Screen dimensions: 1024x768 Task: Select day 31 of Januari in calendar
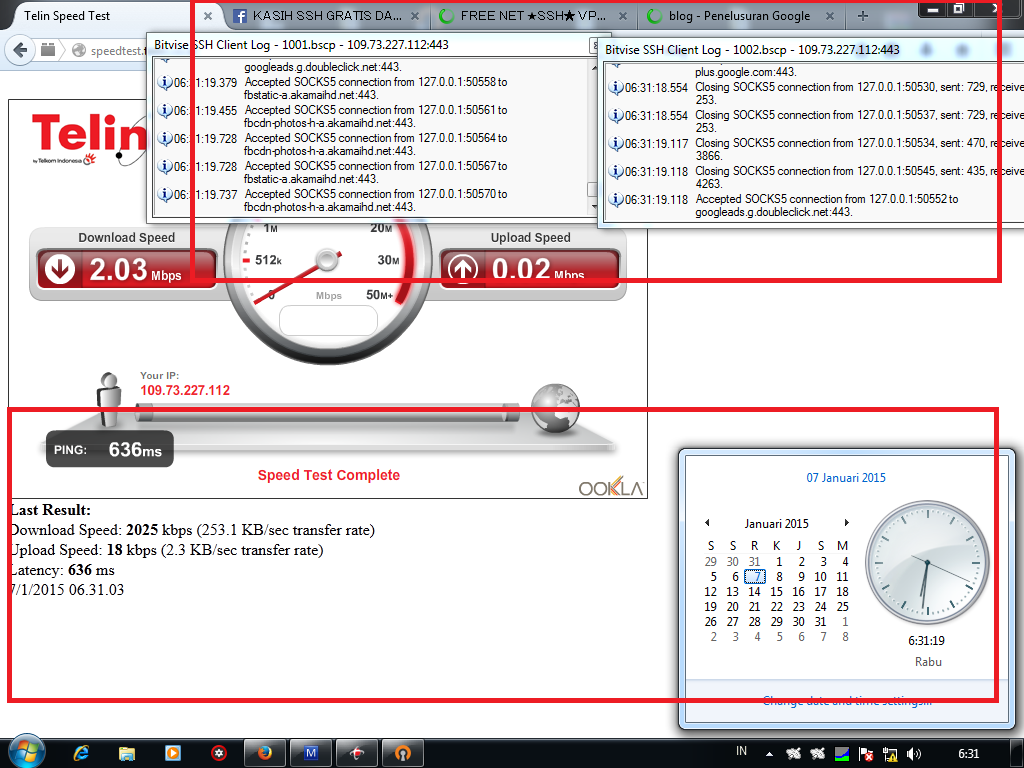820,622
